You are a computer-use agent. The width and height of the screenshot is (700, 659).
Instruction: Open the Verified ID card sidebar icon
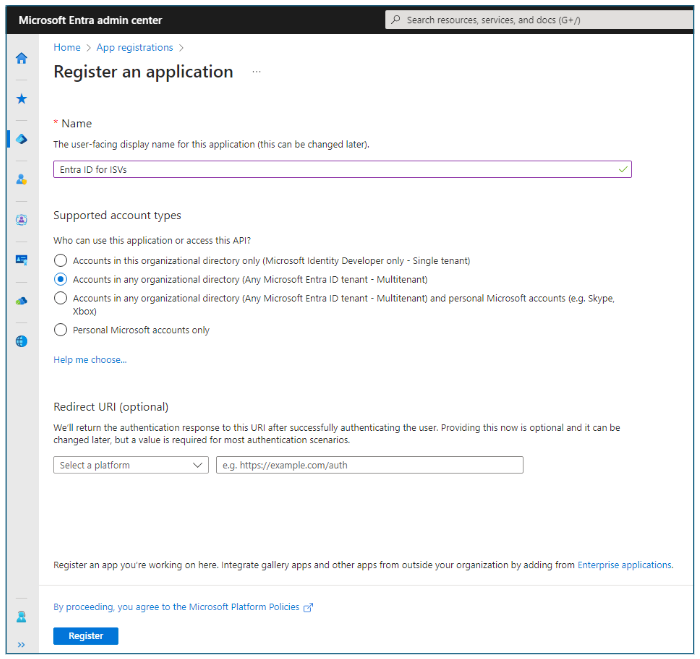pos(21,260)
